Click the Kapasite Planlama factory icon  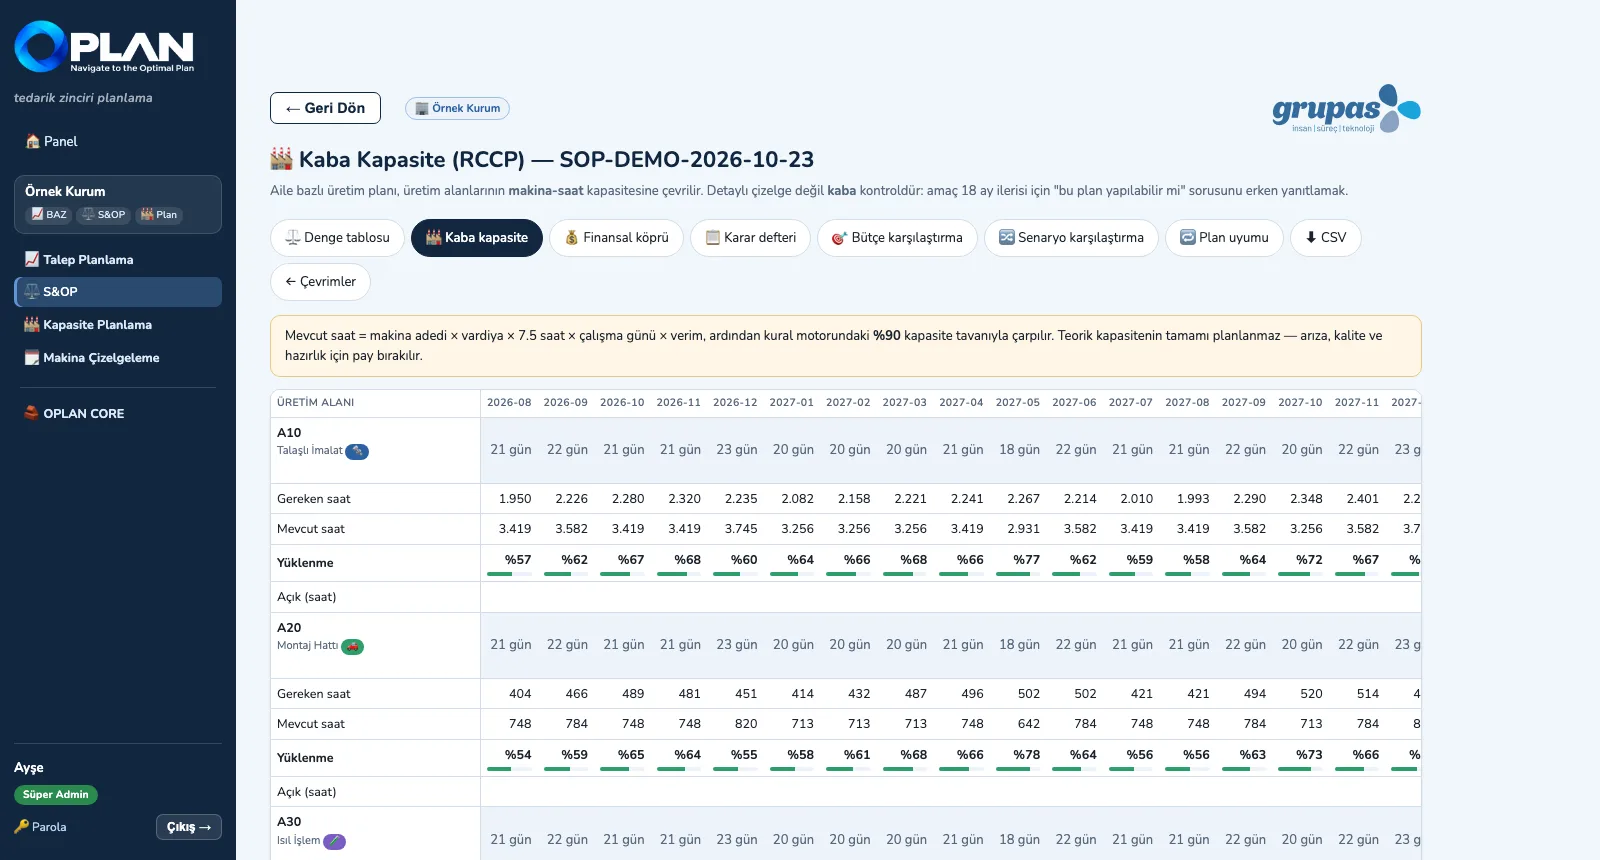point(32,325)
